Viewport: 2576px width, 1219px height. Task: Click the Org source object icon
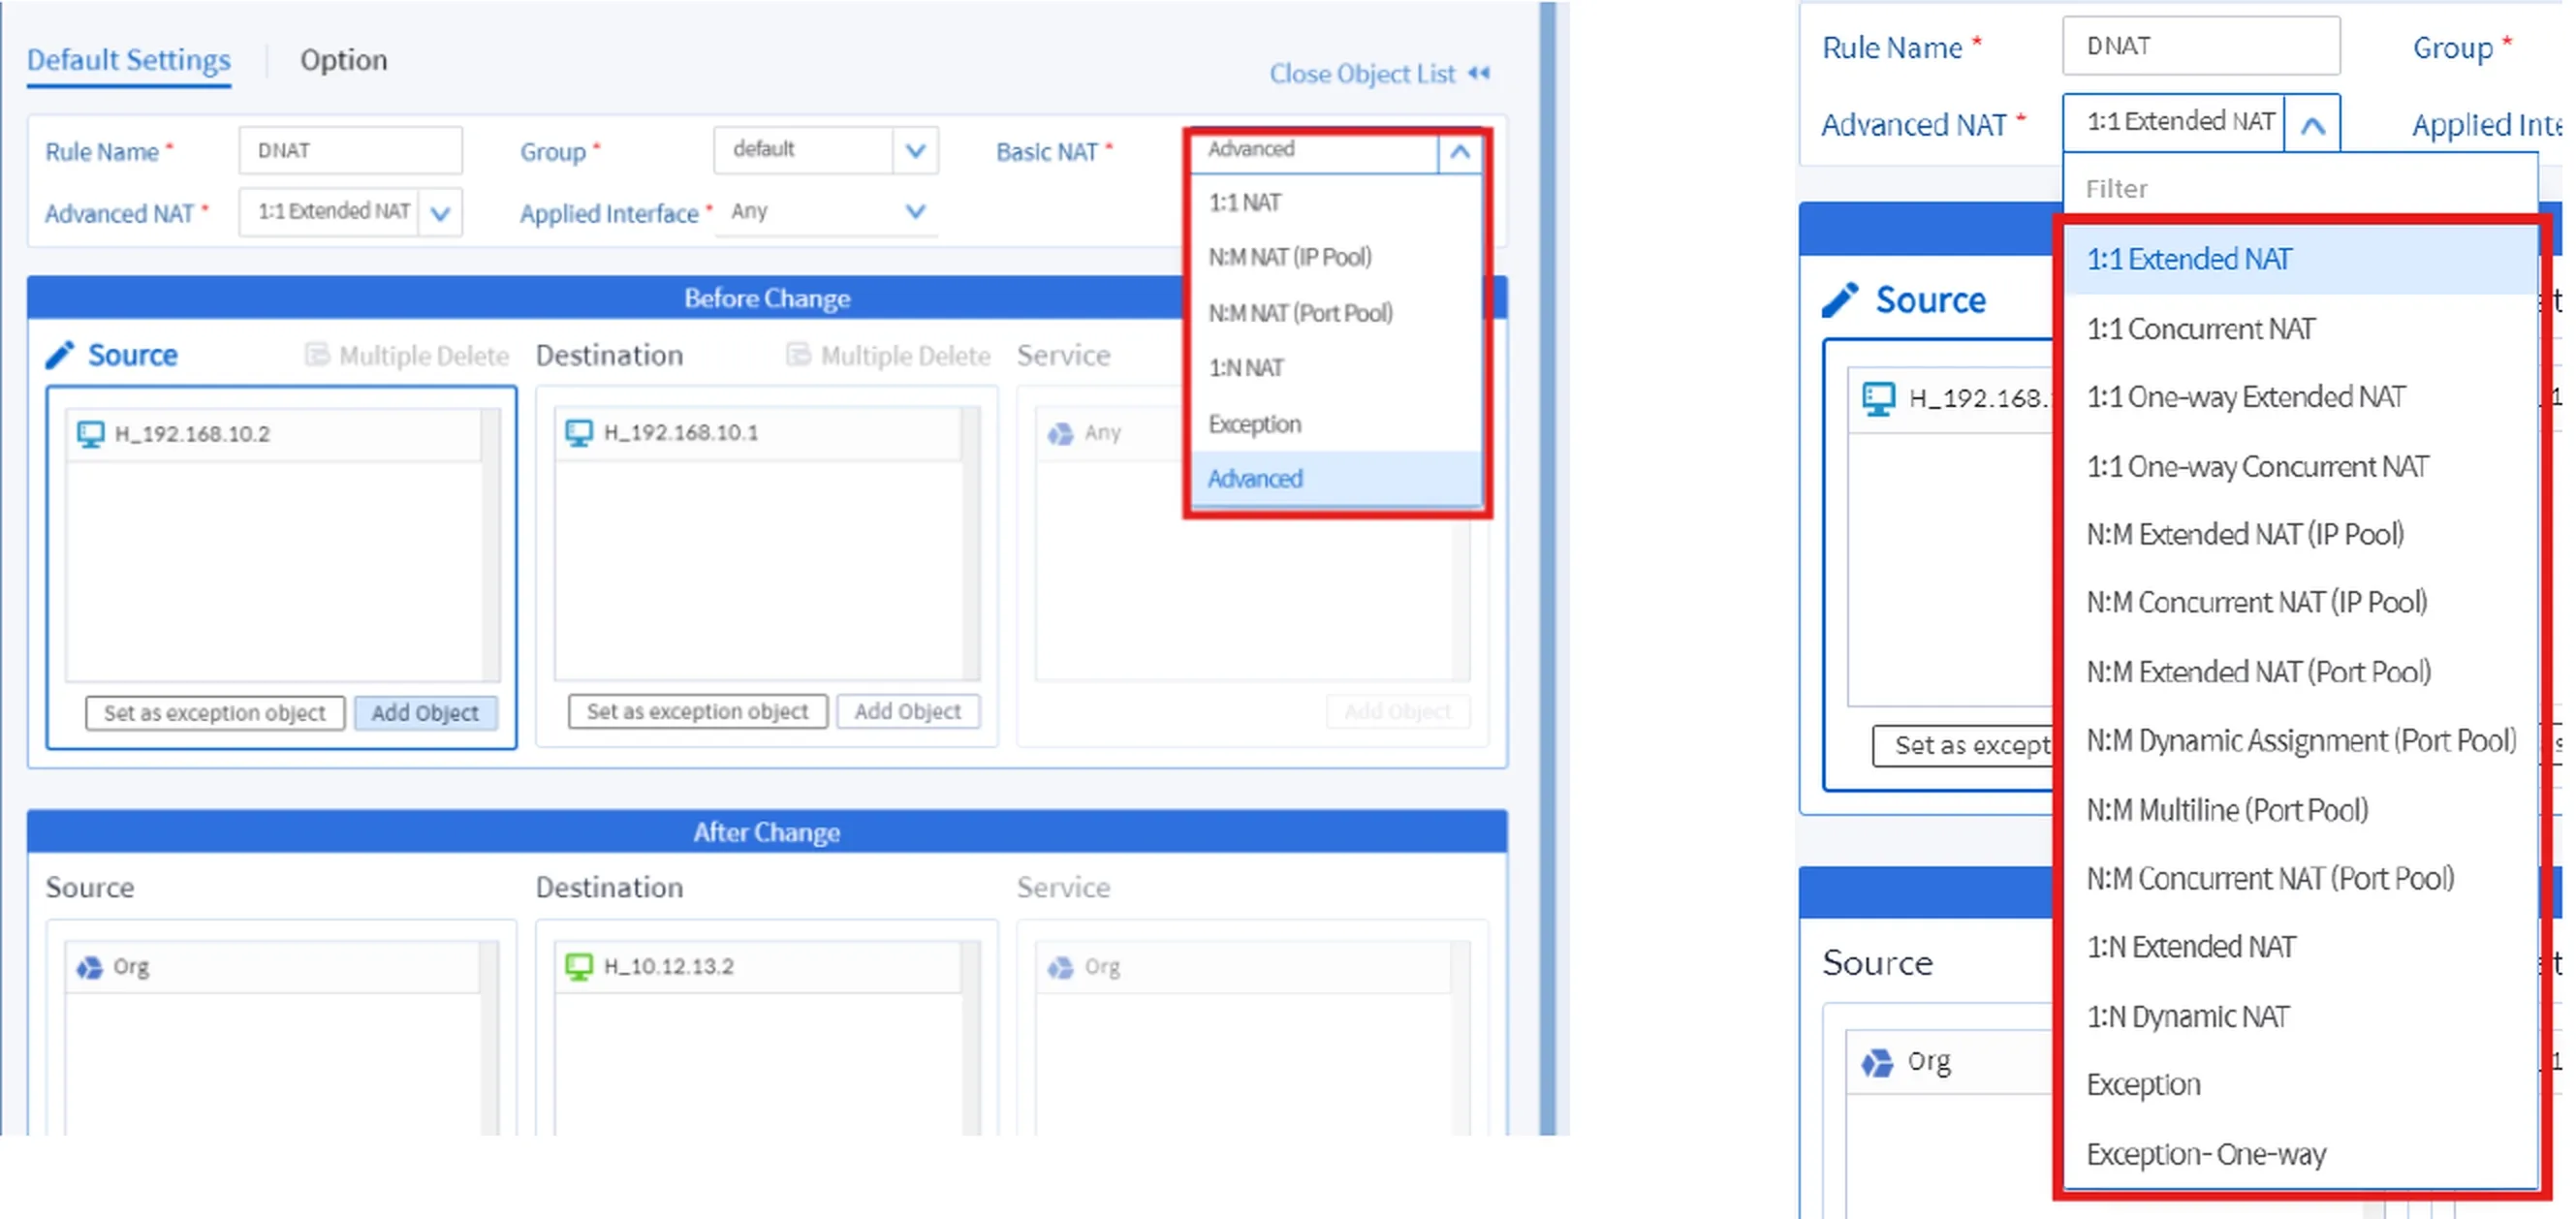click(90, 967)
